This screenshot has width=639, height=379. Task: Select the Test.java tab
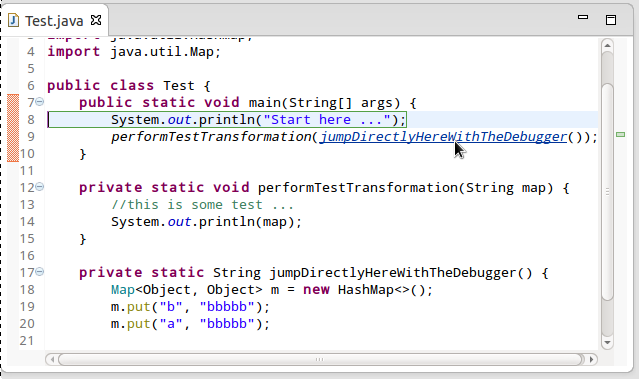tap(55, 21)
